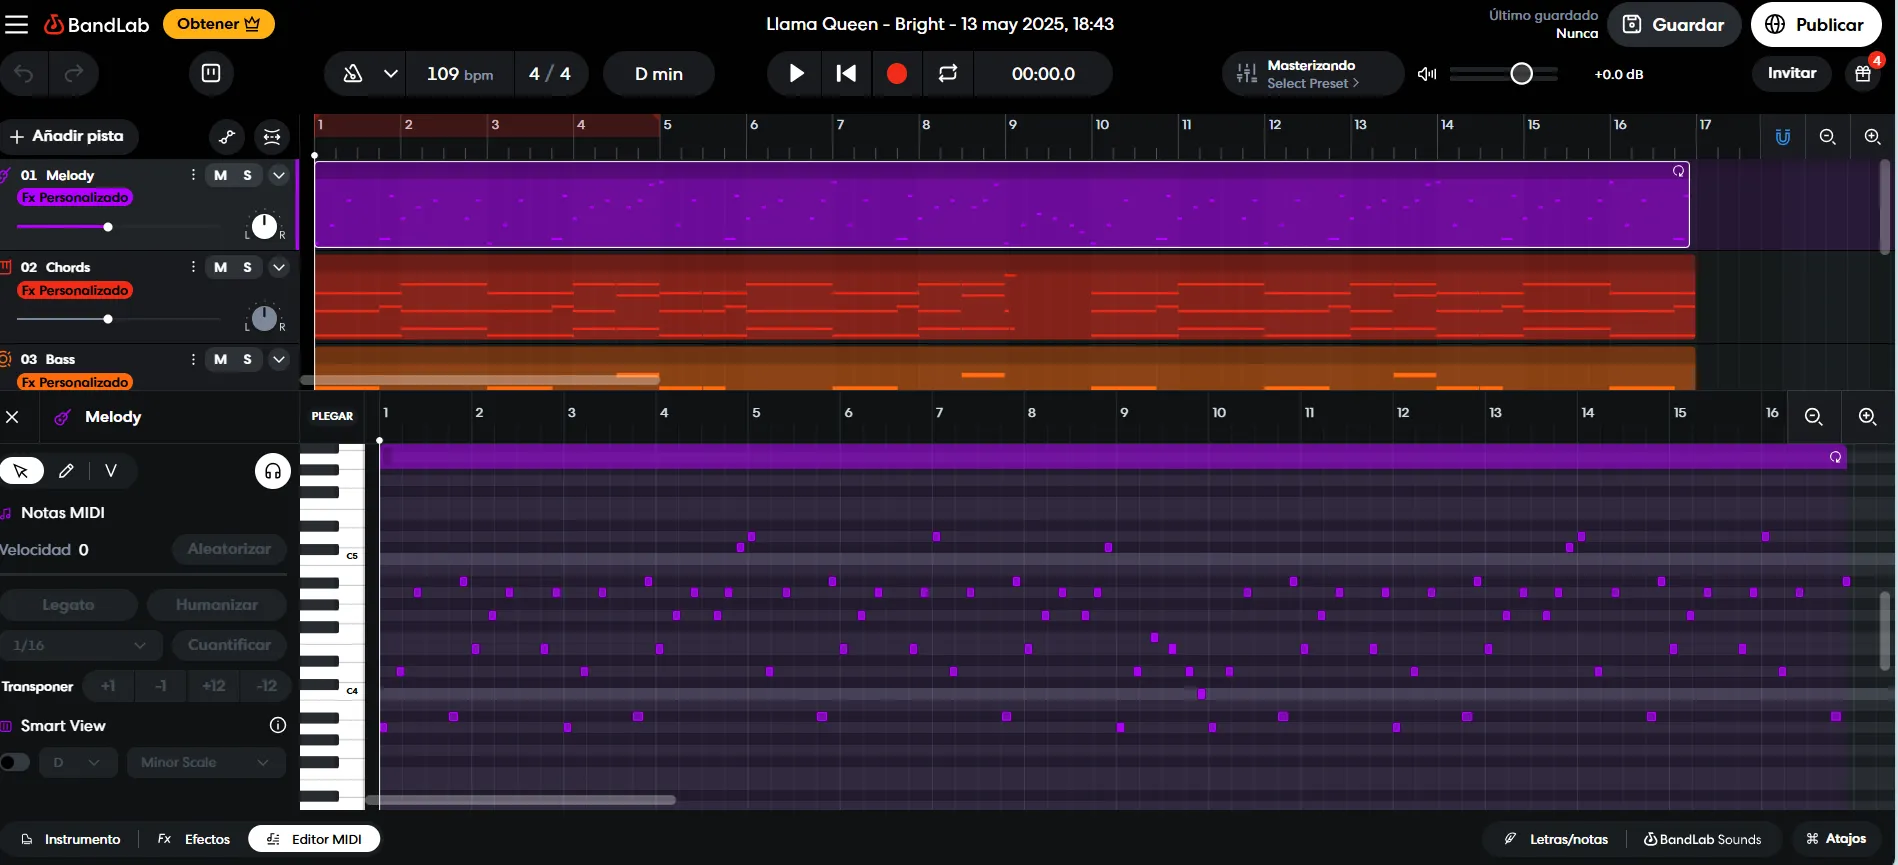Viewport: 1898px width, 865px height.
Task: Change the 4/4 time signature
Action: (550, 74)
